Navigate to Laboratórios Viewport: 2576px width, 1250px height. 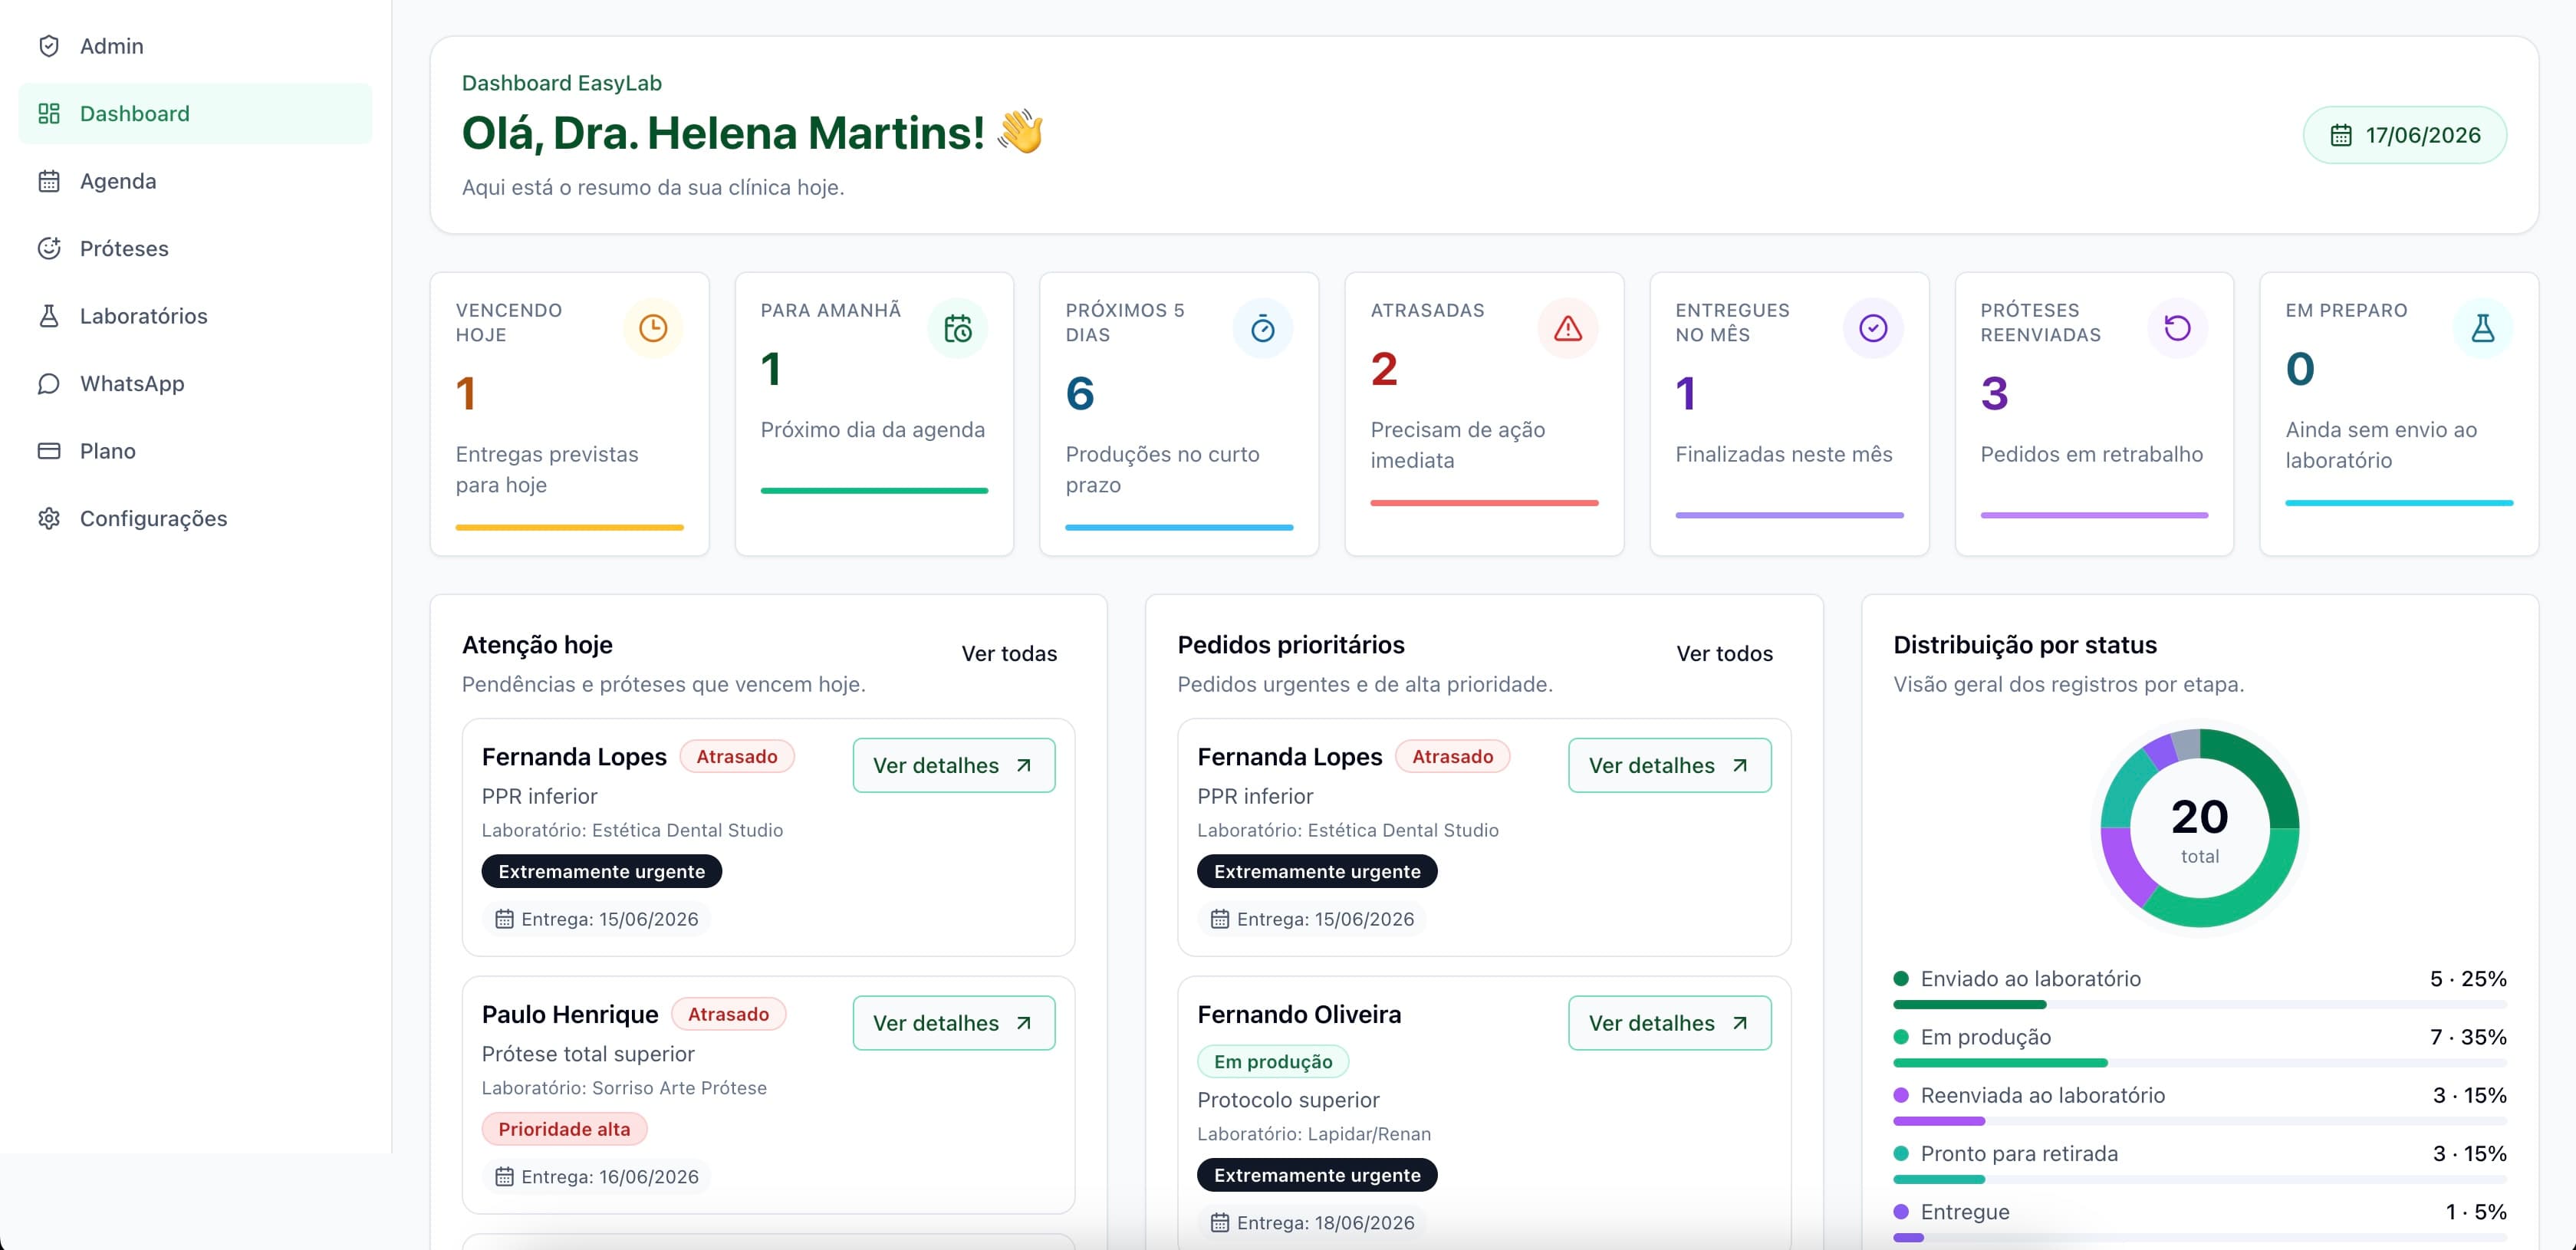click(195, 316)
